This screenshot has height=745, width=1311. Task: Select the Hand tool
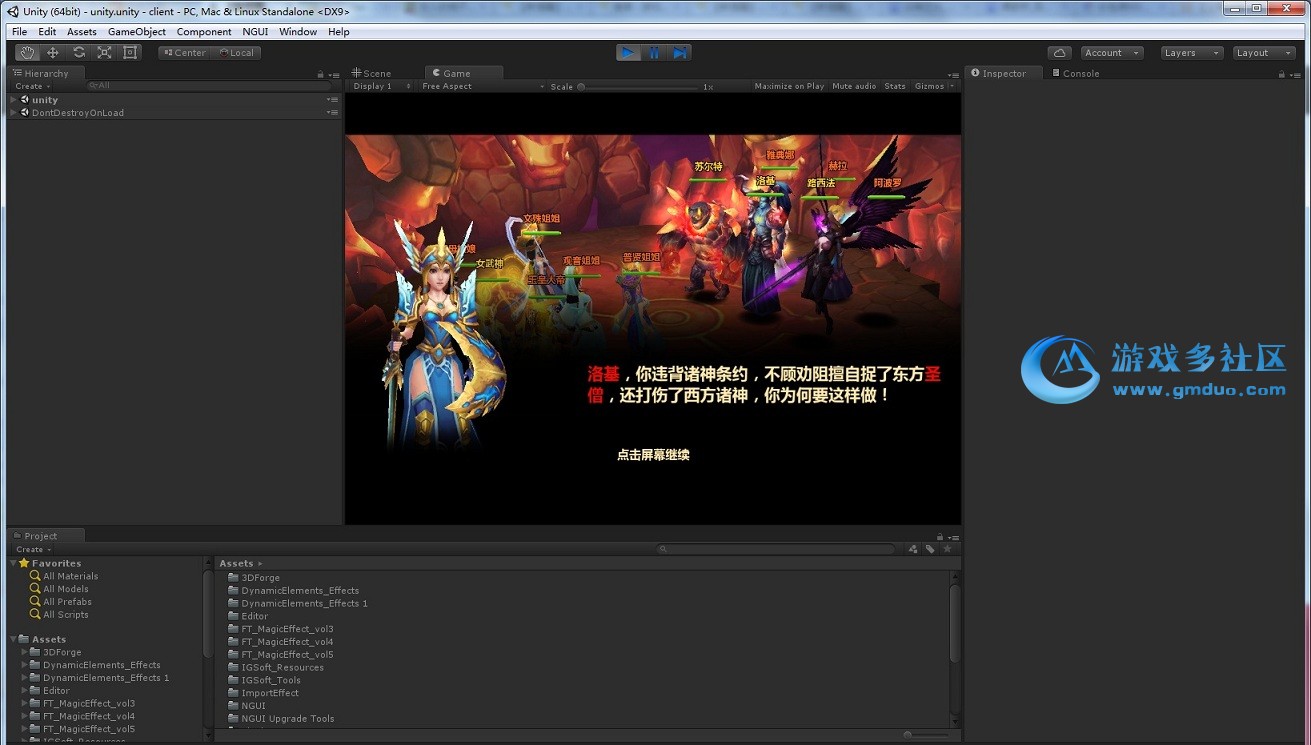(x=27, y=53)
